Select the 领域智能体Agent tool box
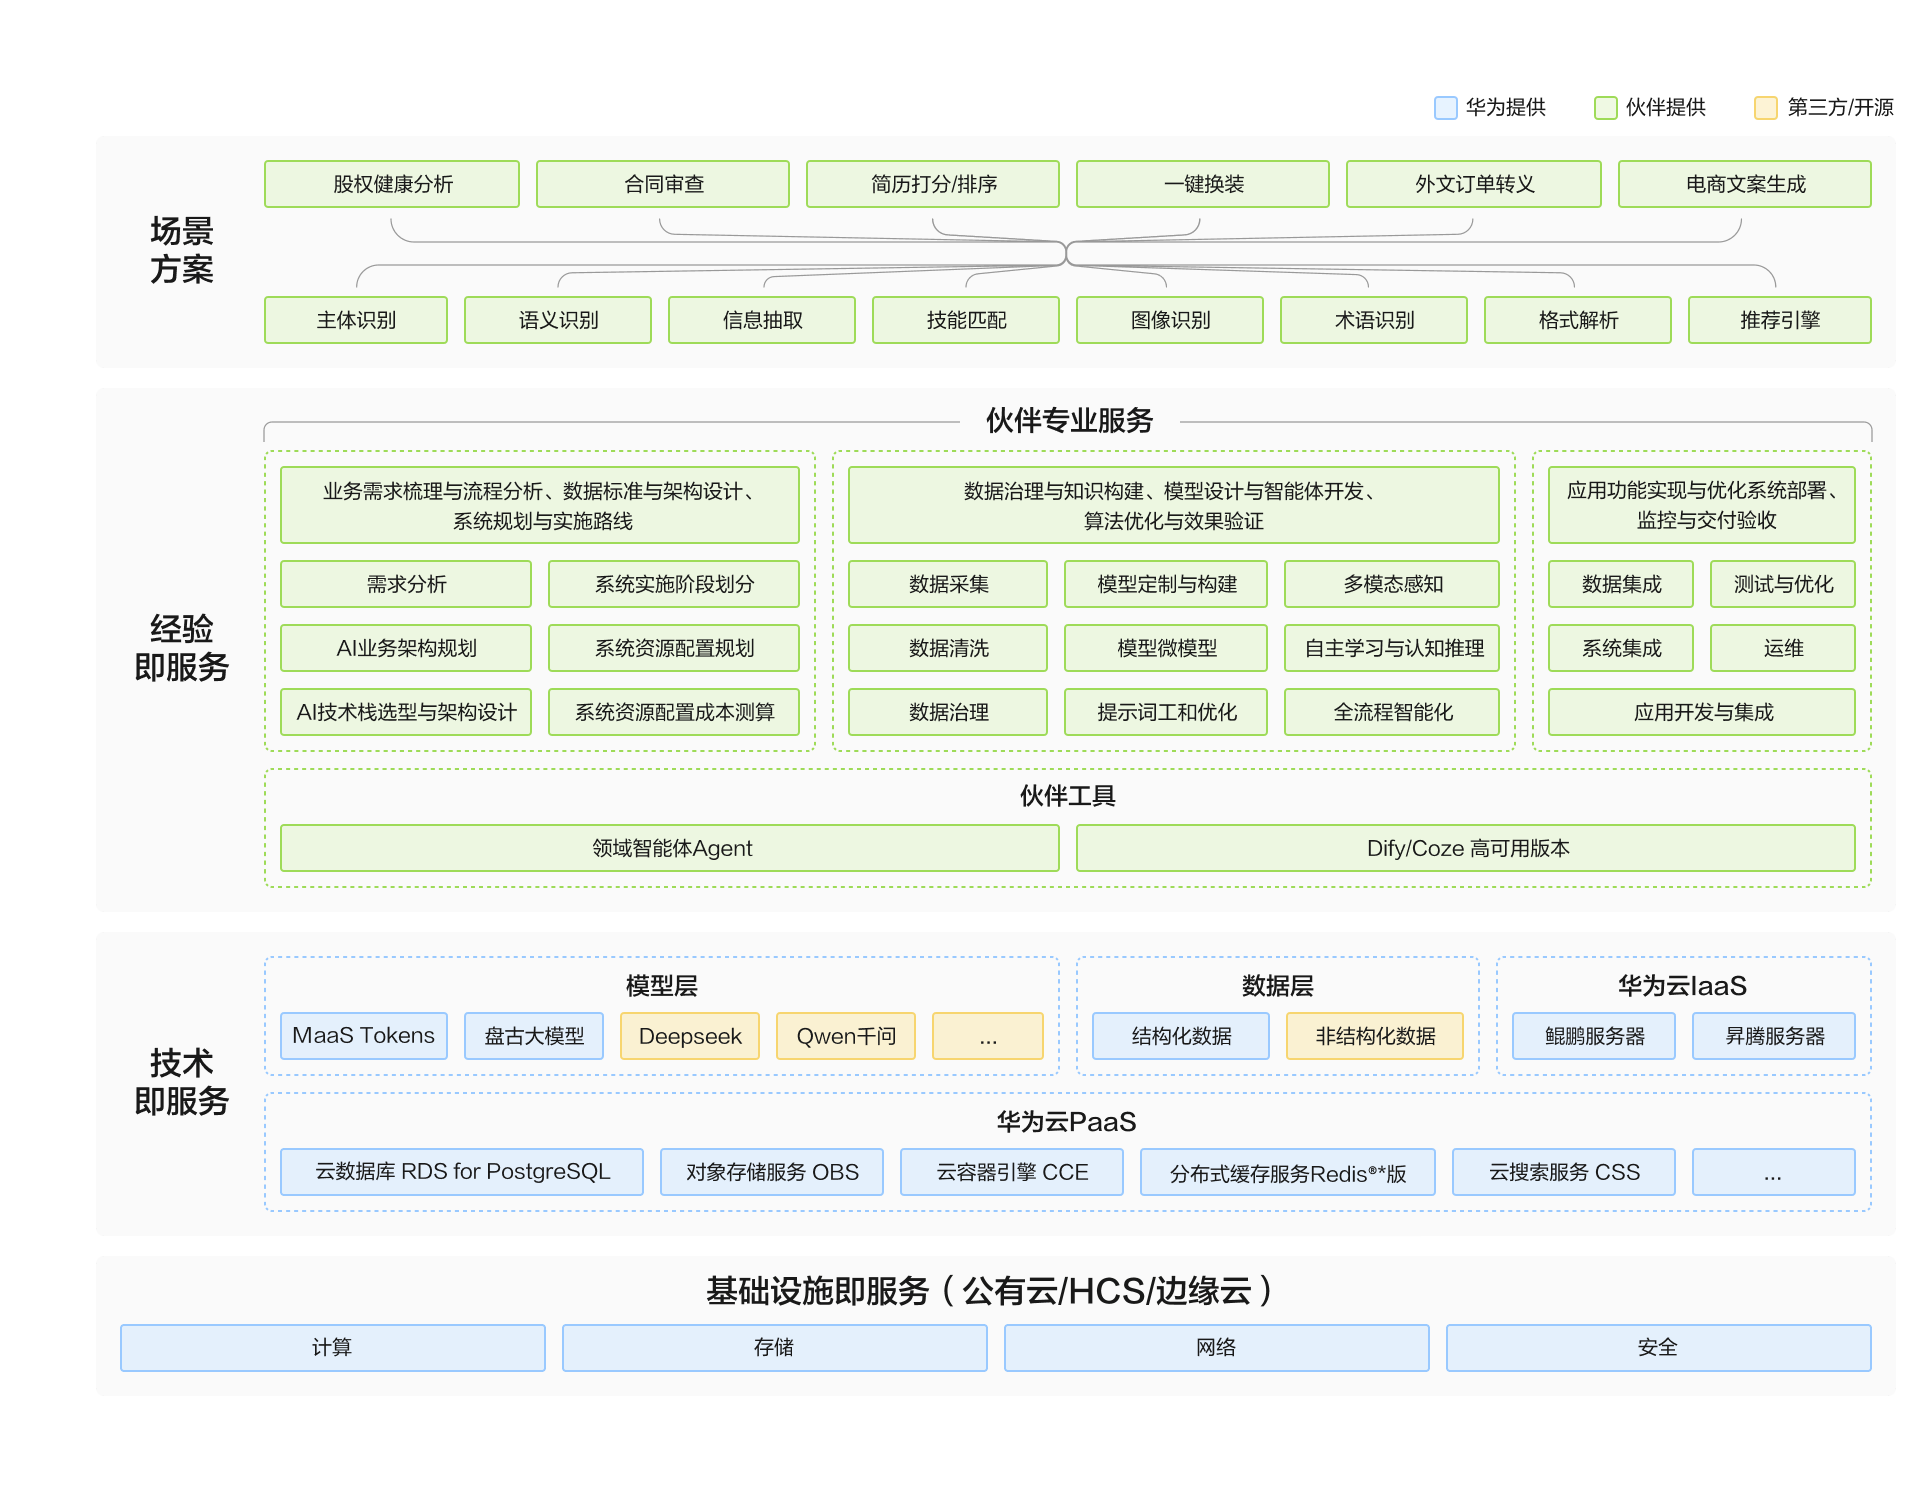Viewport: 1920px width, 1492px height. (x=670, y=848)
